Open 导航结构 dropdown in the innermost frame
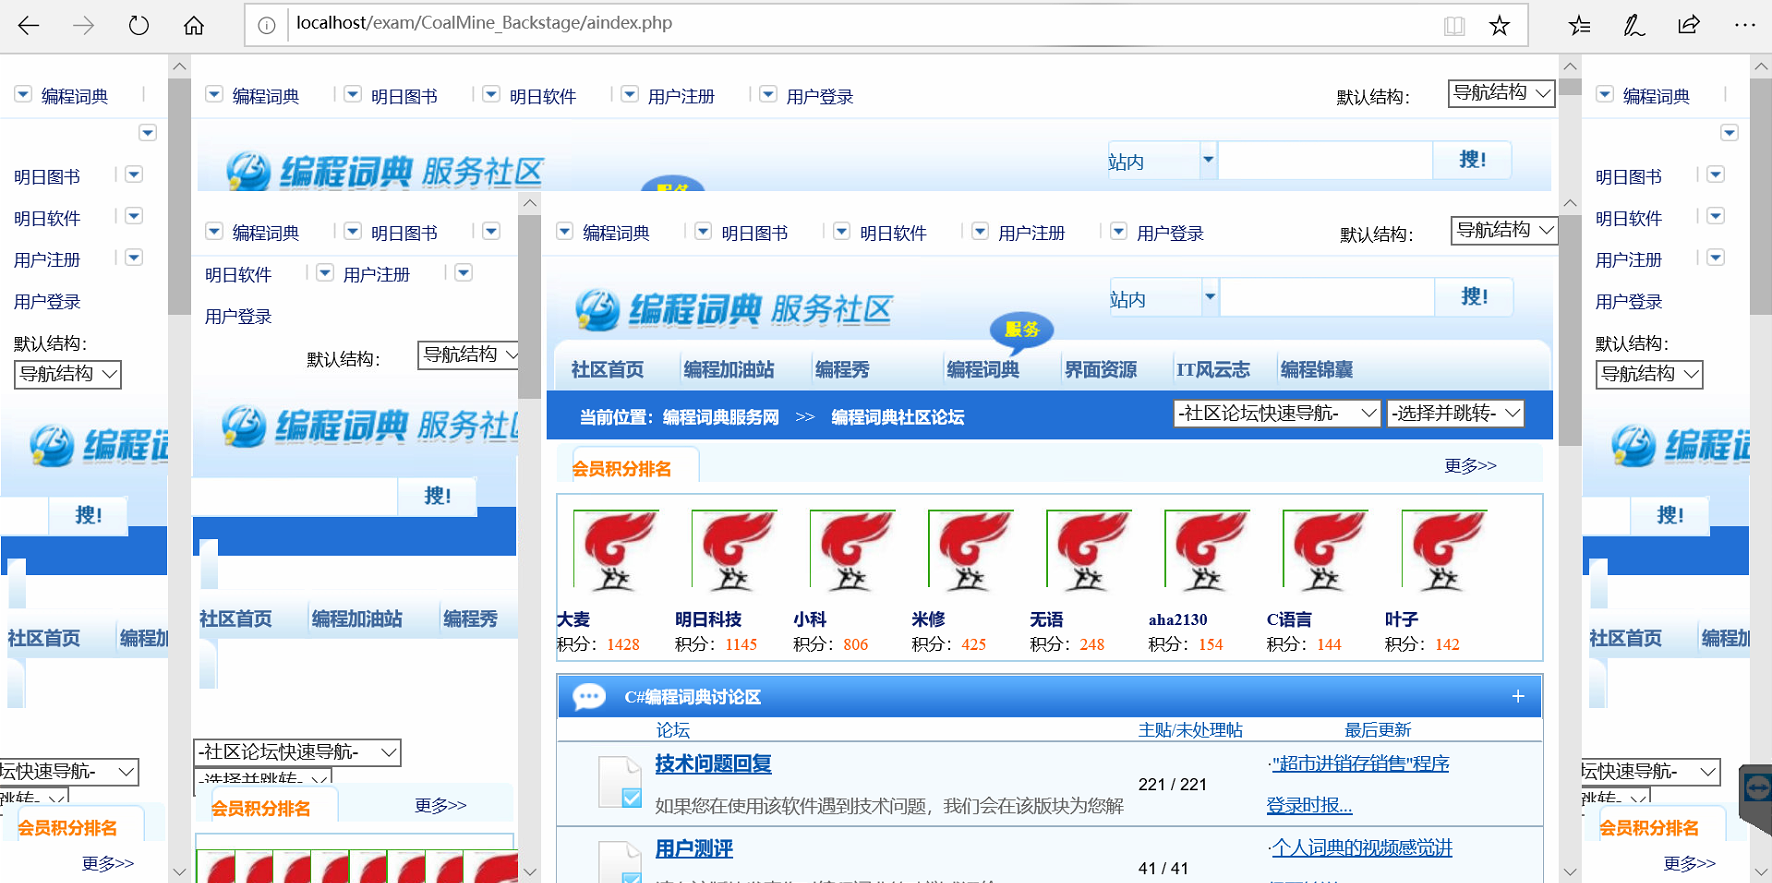Screen dimensions: 1772x883 [x=1505, y=230]
